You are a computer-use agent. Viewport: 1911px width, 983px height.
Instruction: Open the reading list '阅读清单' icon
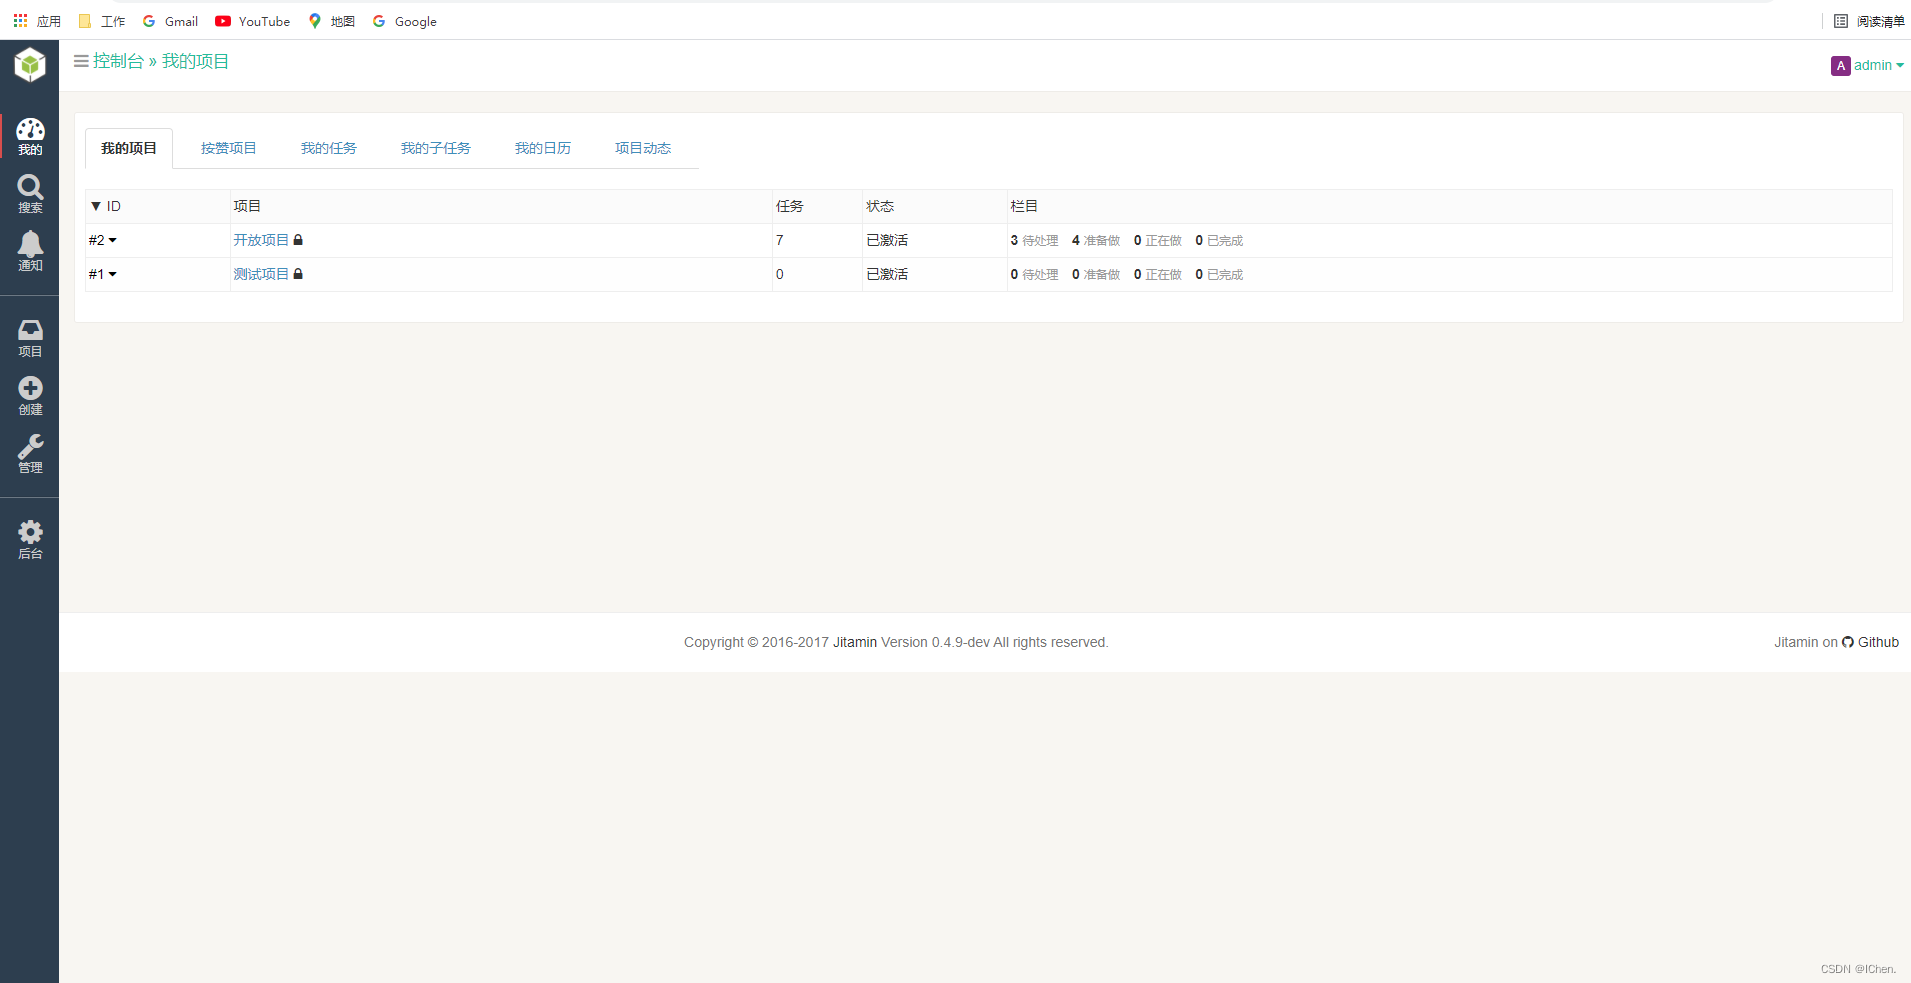[1869, 21]
